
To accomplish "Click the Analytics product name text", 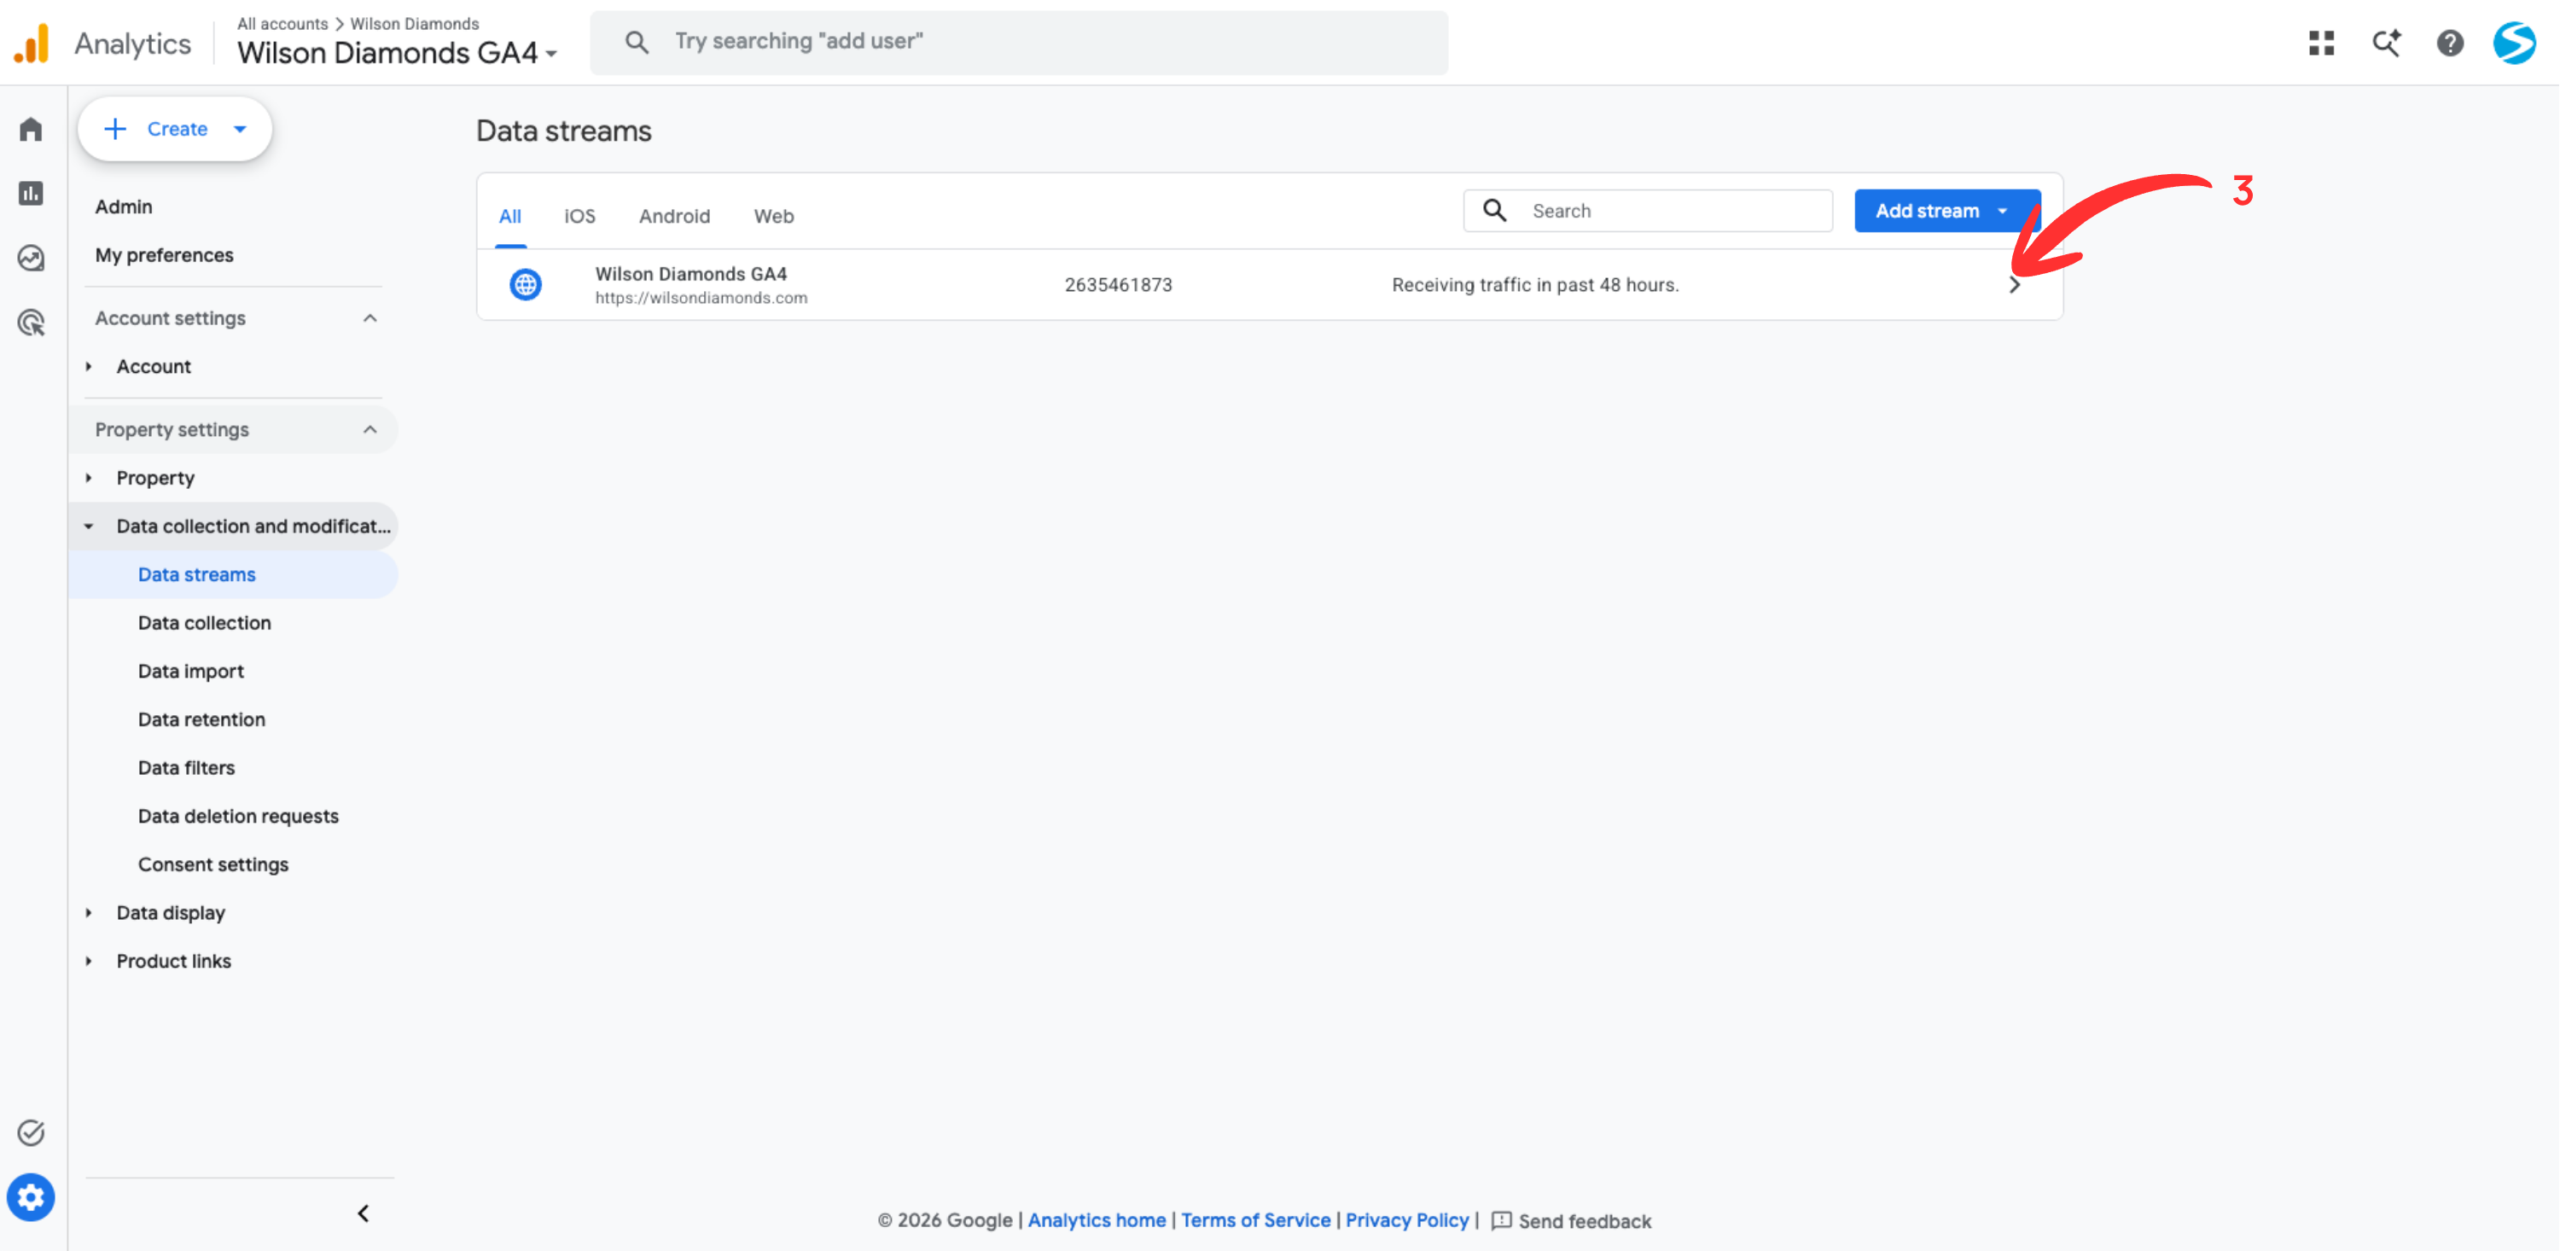I will (x=132, y=44).
